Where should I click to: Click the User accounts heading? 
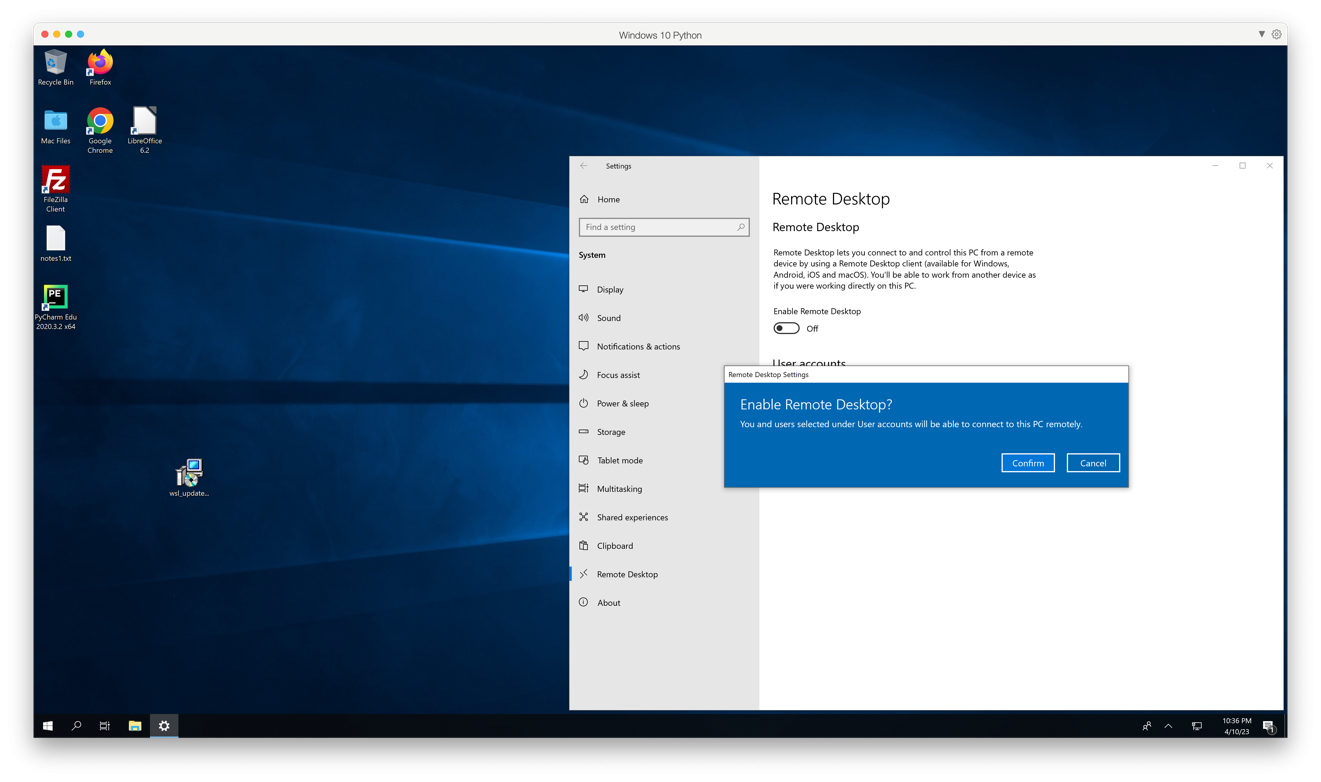[809, 362]
